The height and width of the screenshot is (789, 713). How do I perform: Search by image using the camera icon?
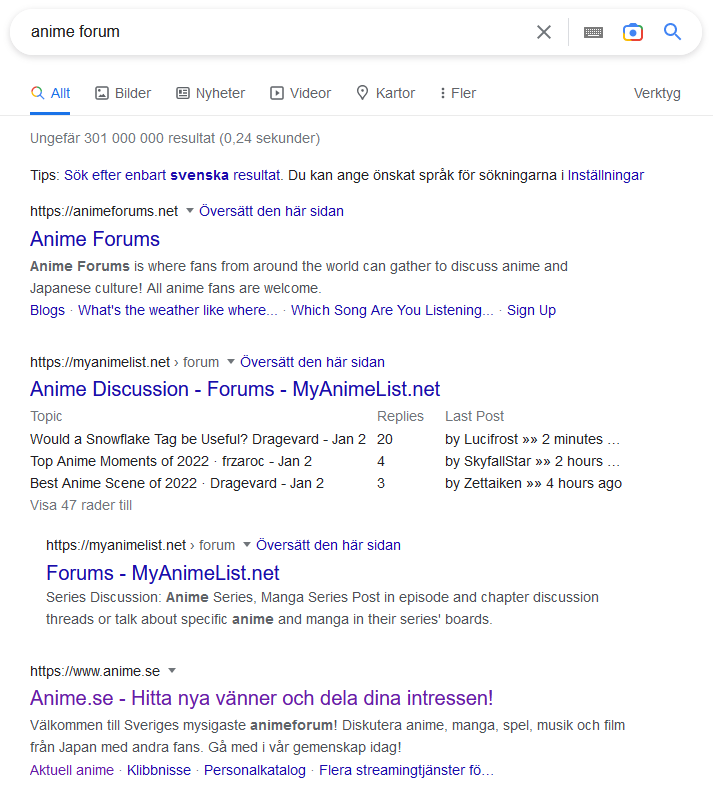[632, 32]
